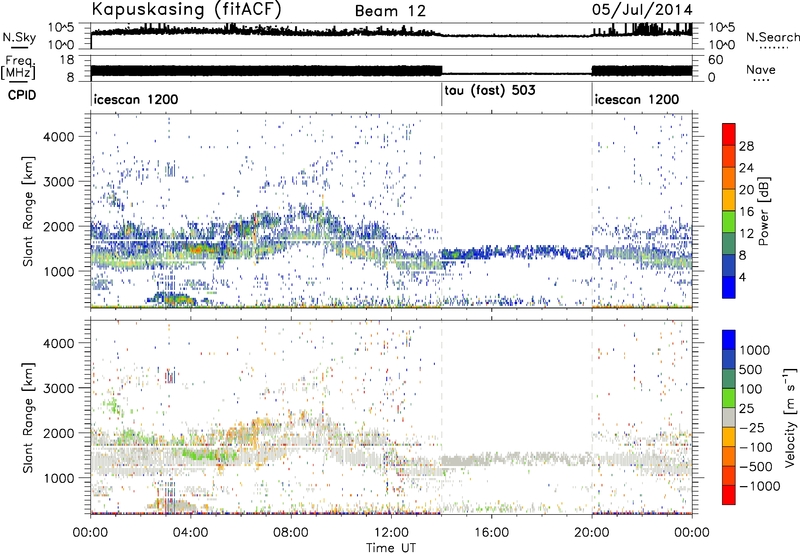Select the tau (fast) 503 mode label
The height and width of the screenshot is (554, 800).
point(490,91)
